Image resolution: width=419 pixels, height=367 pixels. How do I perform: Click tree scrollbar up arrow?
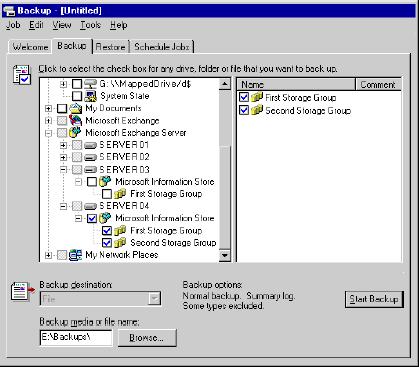[x=225, y=84]
